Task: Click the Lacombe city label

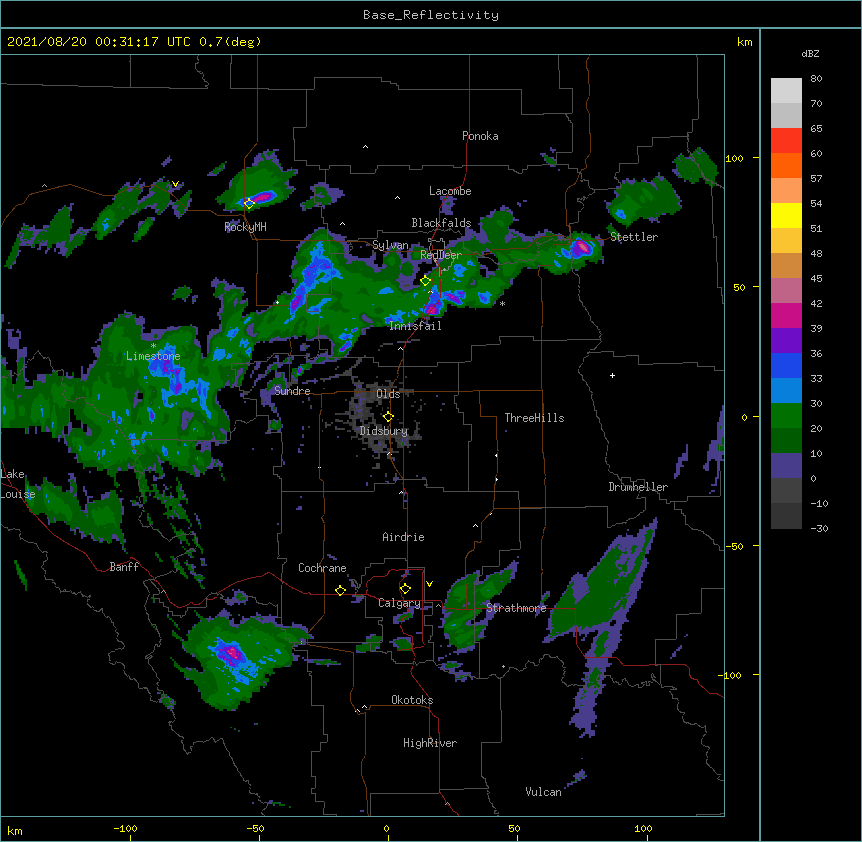Action: [x=450, y=191]
